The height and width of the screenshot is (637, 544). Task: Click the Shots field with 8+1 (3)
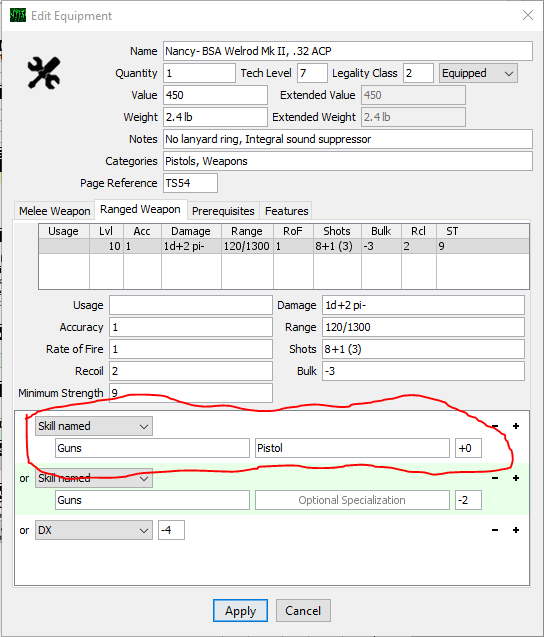(x=423, y=349)
